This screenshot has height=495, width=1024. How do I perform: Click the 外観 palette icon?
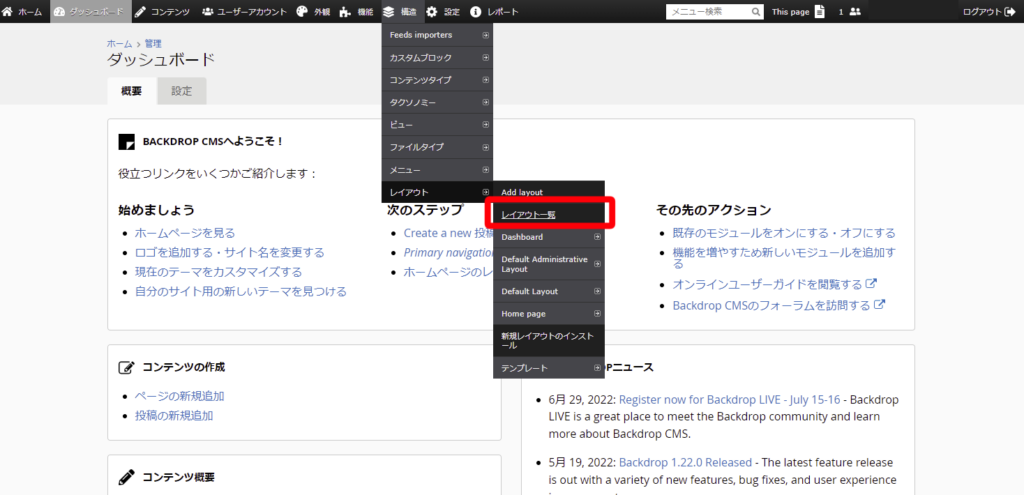point(302,12)
